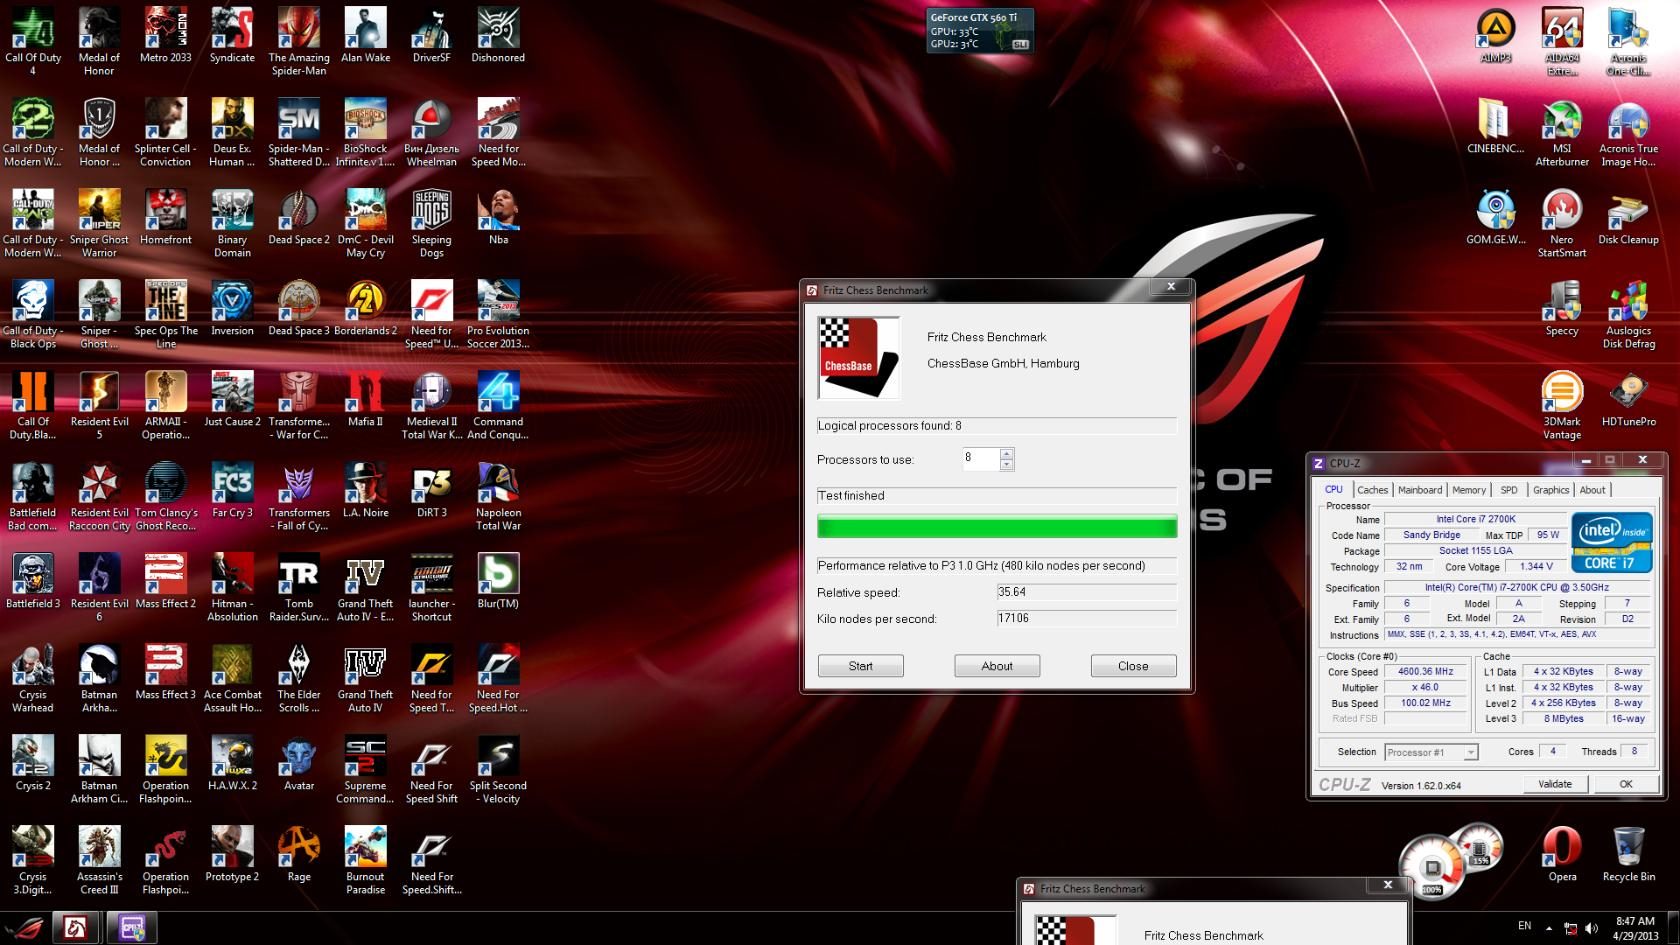Screen dimensions: 1680x945
Task: Click the system tray volume icon
Action: click(1591, 928)
